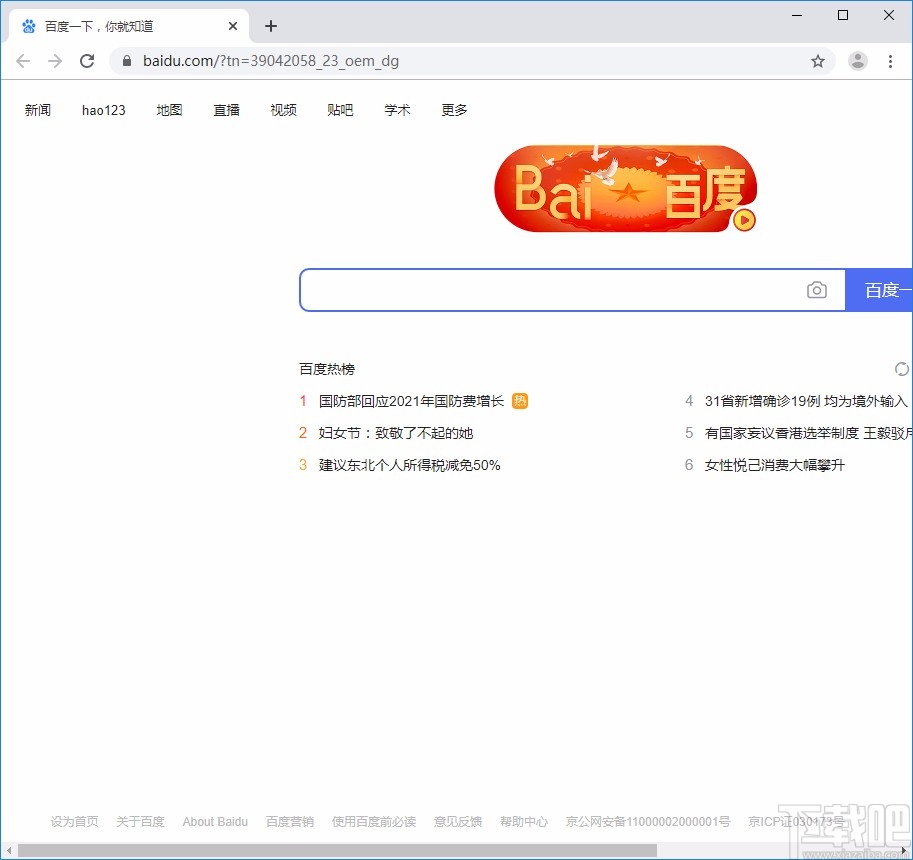Screen dimensions: 913x860
Task: Go back with the back arrow
Action: 23,60
